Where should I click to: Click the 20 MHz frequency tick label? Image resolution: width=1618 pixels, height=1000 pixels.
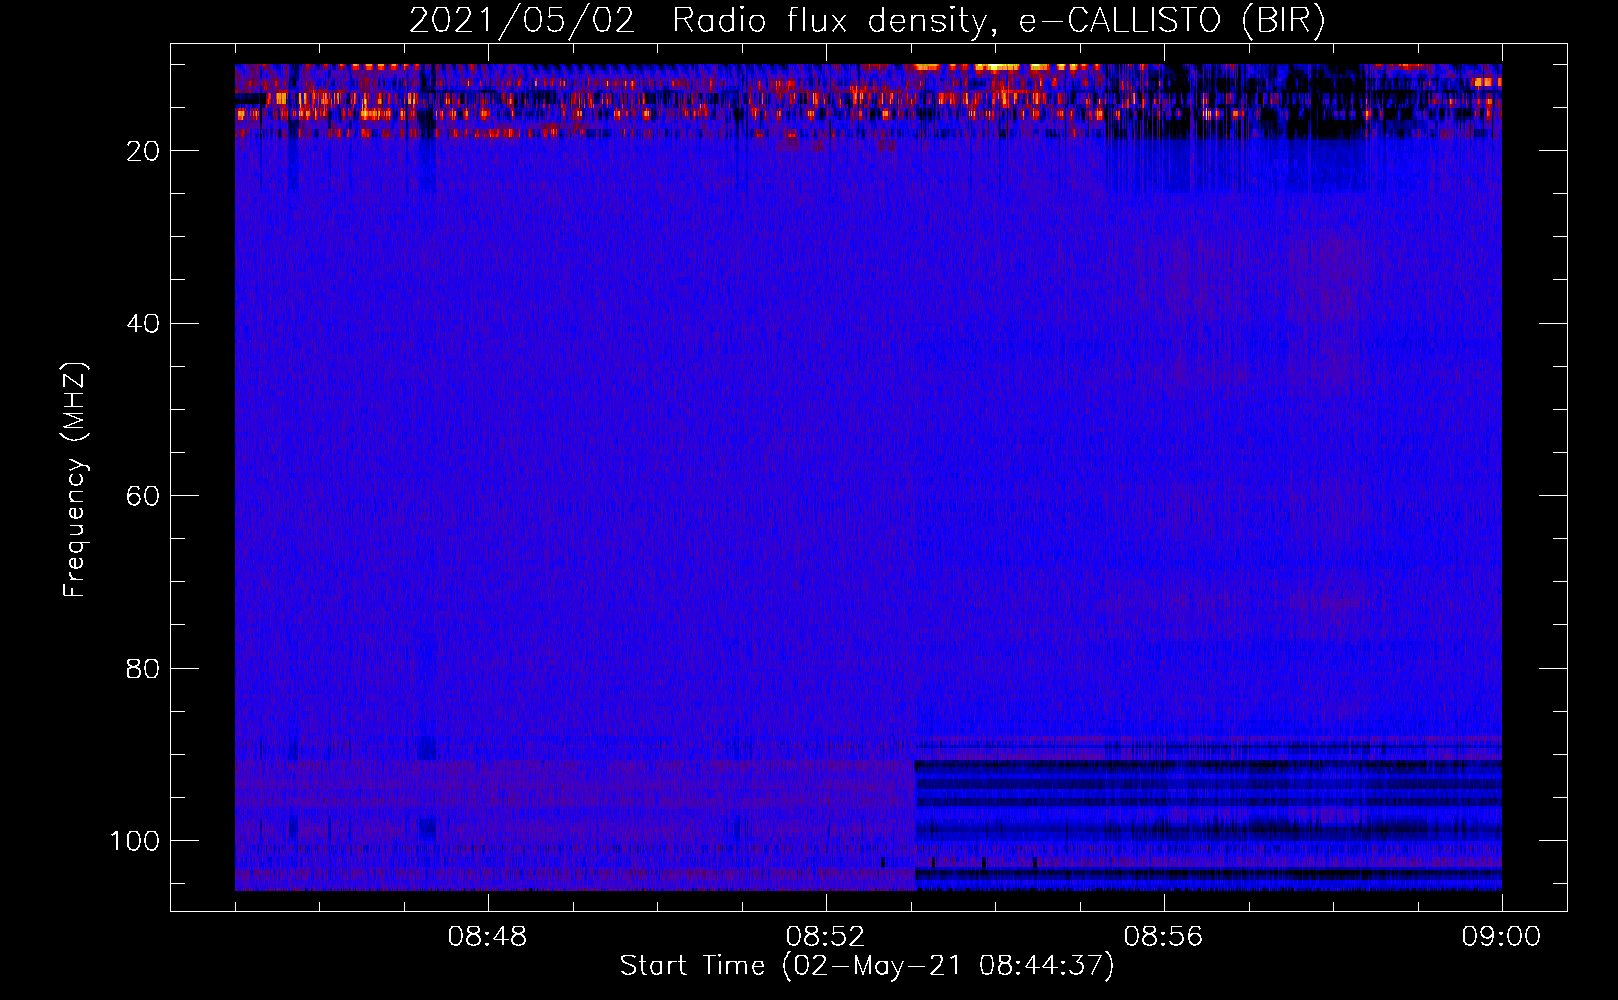click(x=143, y=151)
